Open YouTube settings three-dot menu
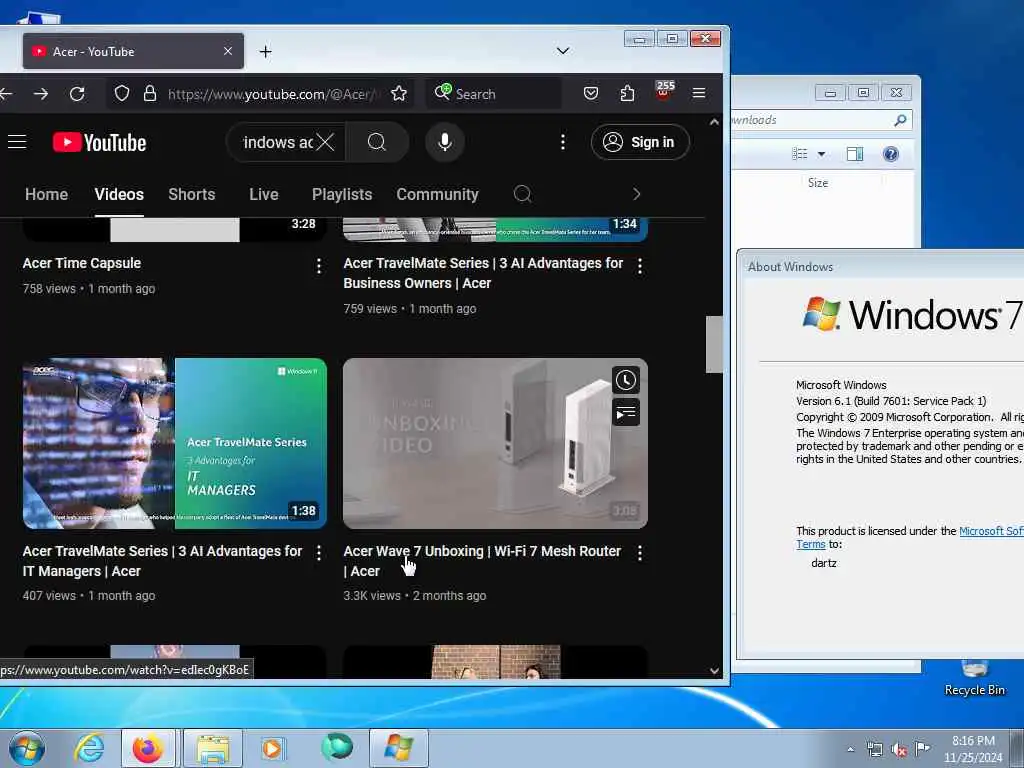The width and height of the screenshot is (1024, 768). point(562,142)
